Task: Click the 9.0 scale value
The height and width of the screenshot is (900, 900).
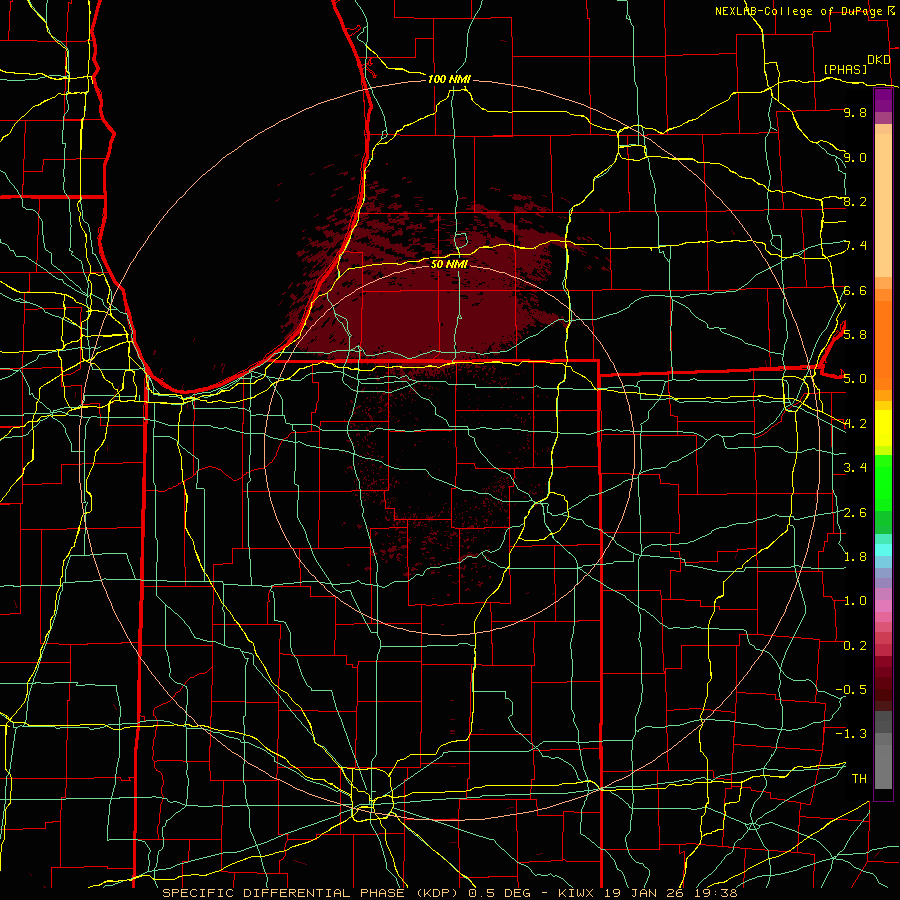Action: 855,157
